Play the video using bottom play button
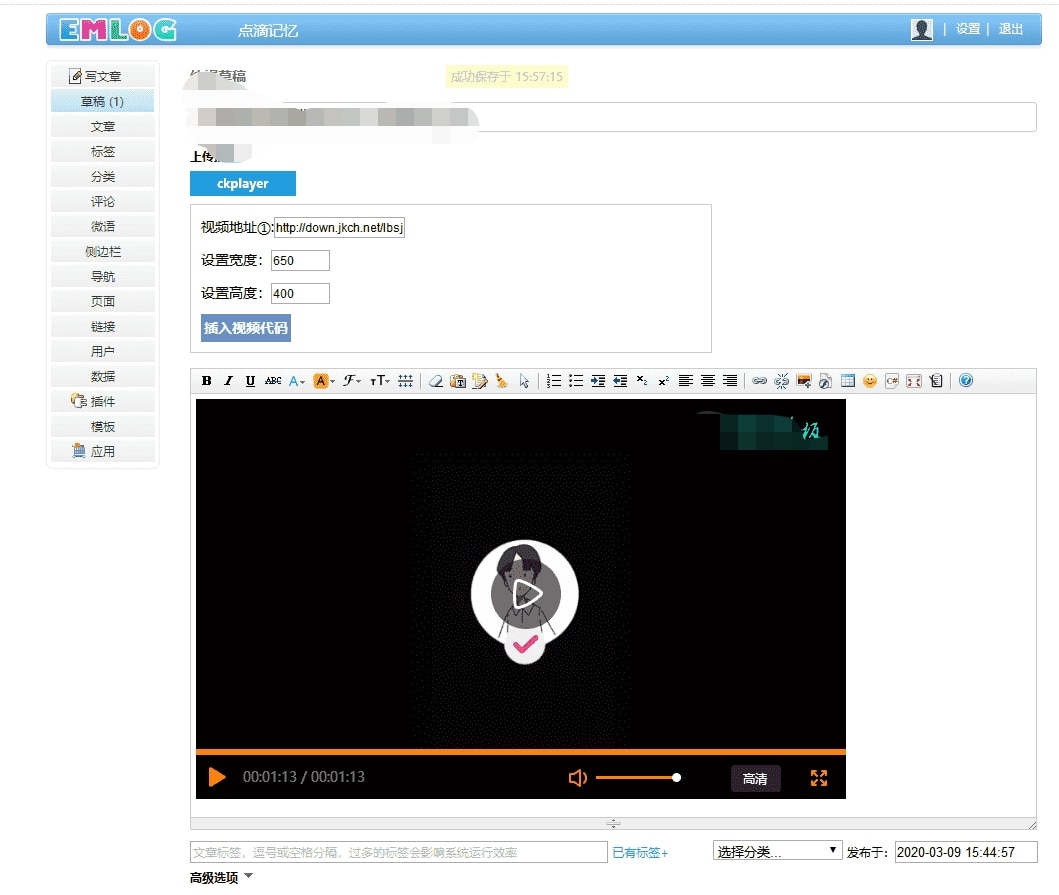The image size is (1059, 895). [x=217, y=778]
